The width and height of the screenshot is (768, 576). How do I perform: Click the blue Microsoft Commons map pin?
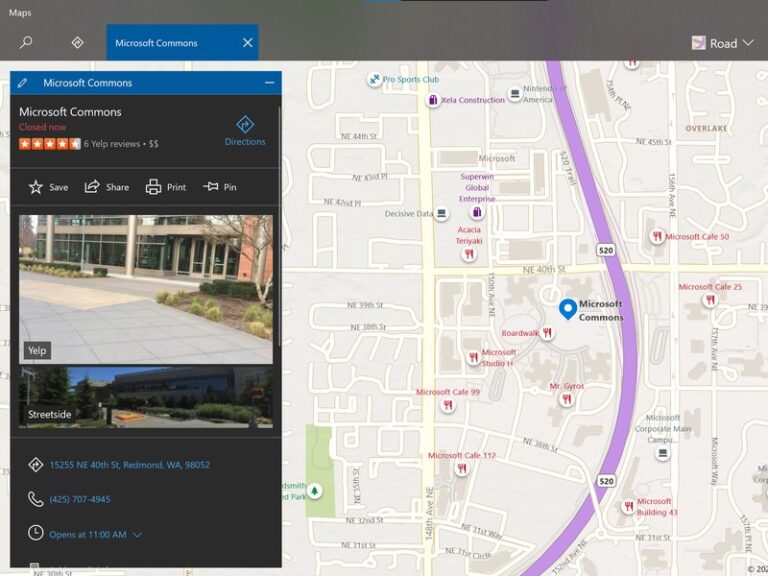click(x=567, y=309)
